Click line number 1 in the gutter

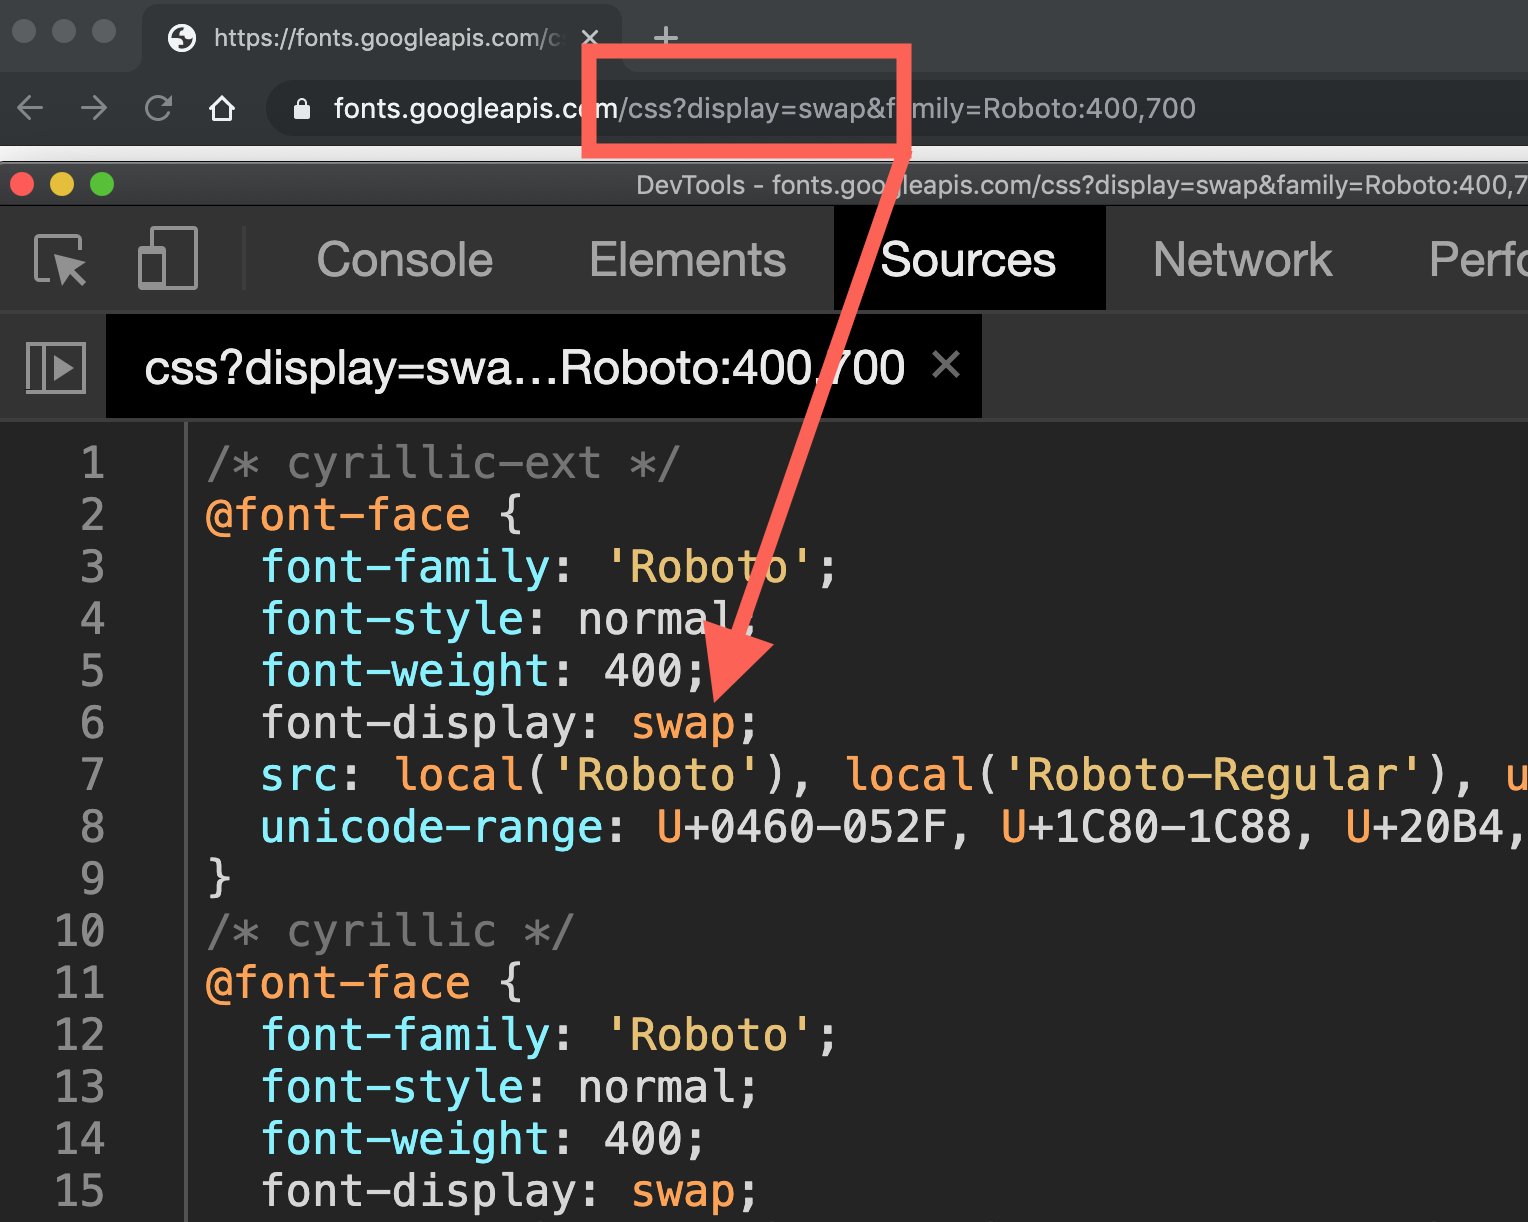(x=92, y=462)
